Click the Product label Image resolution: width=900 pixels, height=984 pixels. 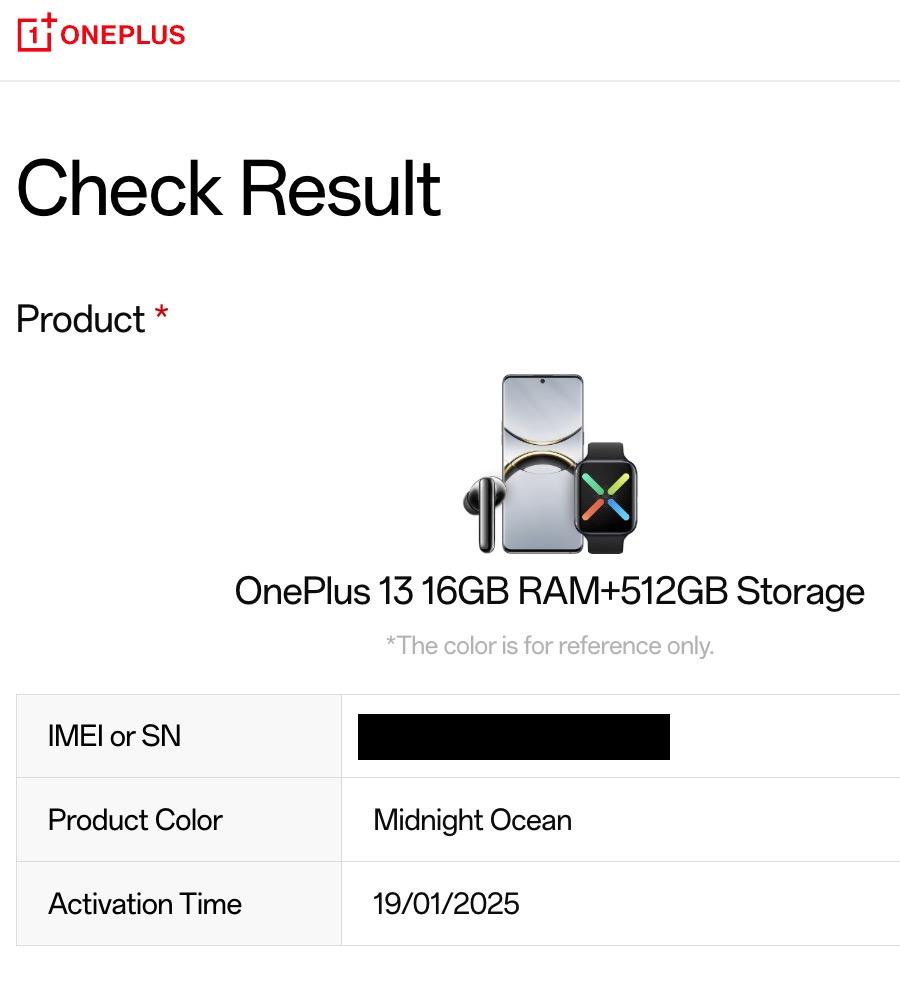tap(81, 320)
